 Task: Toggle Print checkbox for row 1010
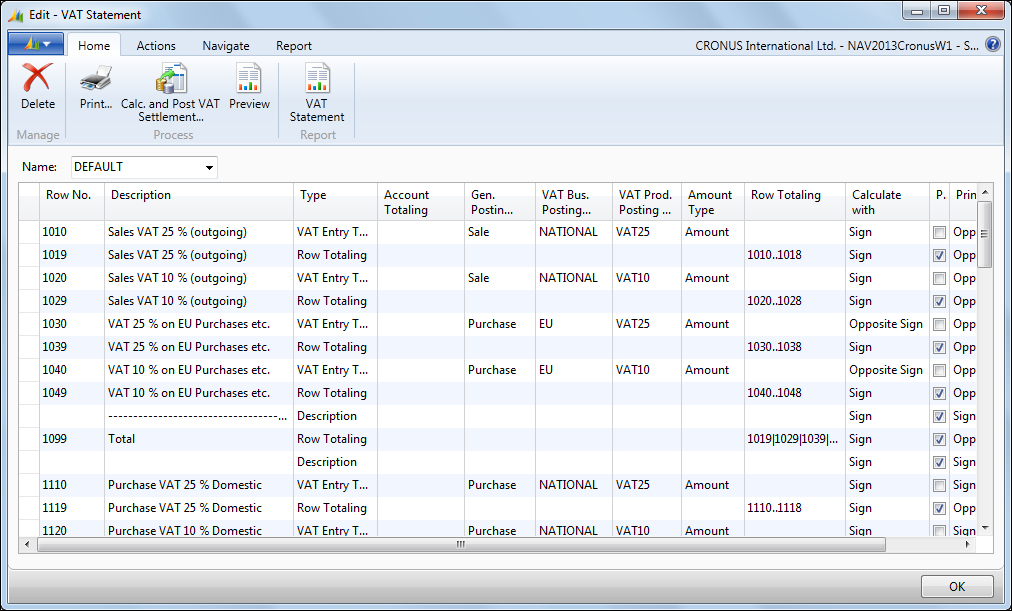point(939,232)
